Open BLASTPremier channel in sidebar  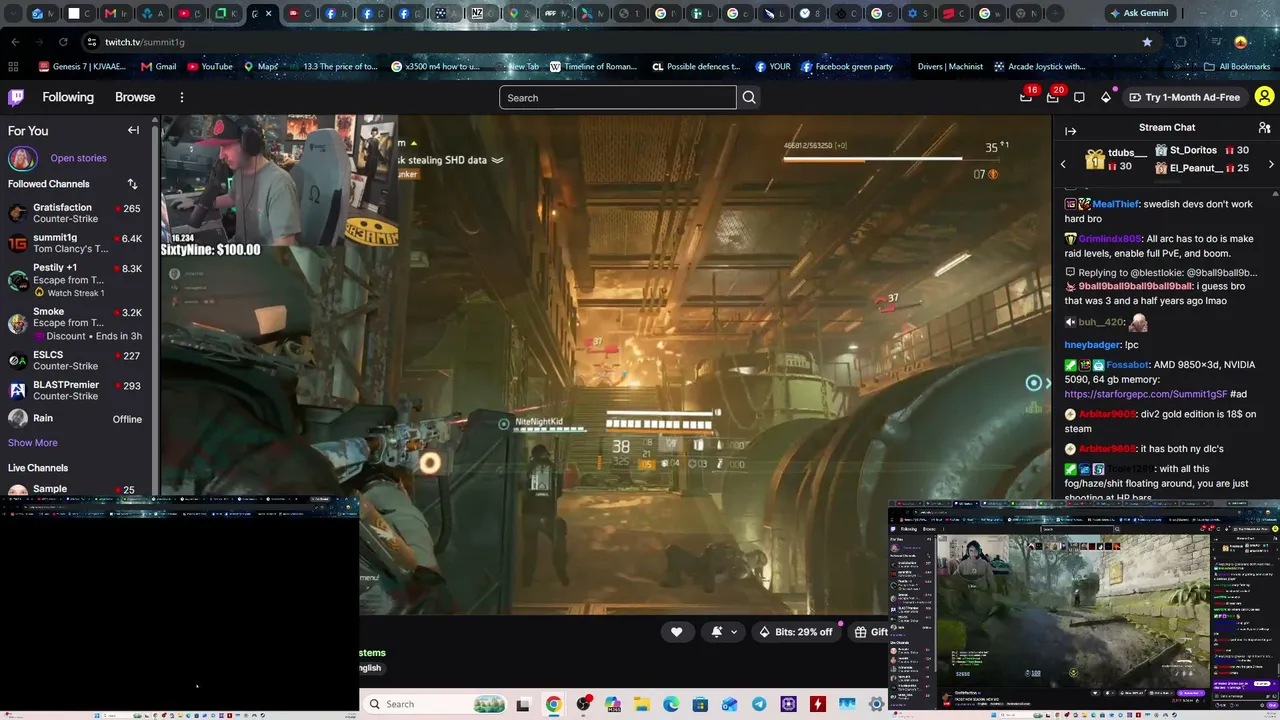point(77,390)
